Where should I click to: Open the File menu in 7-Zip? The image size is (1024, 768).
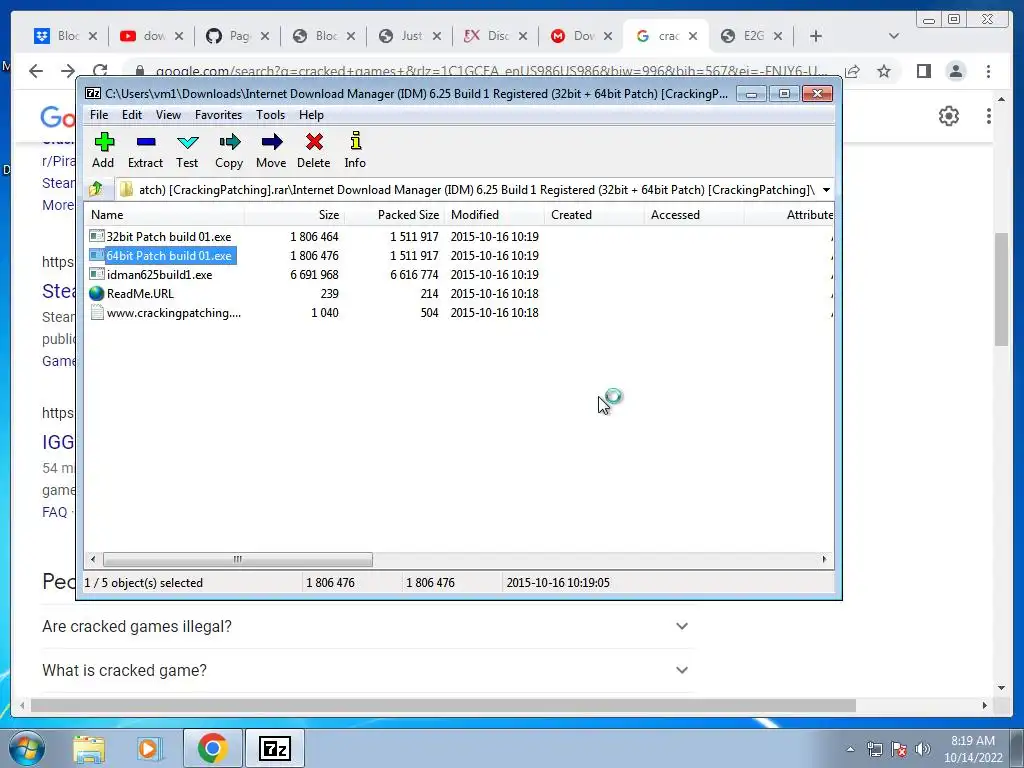tap(99, 115)
